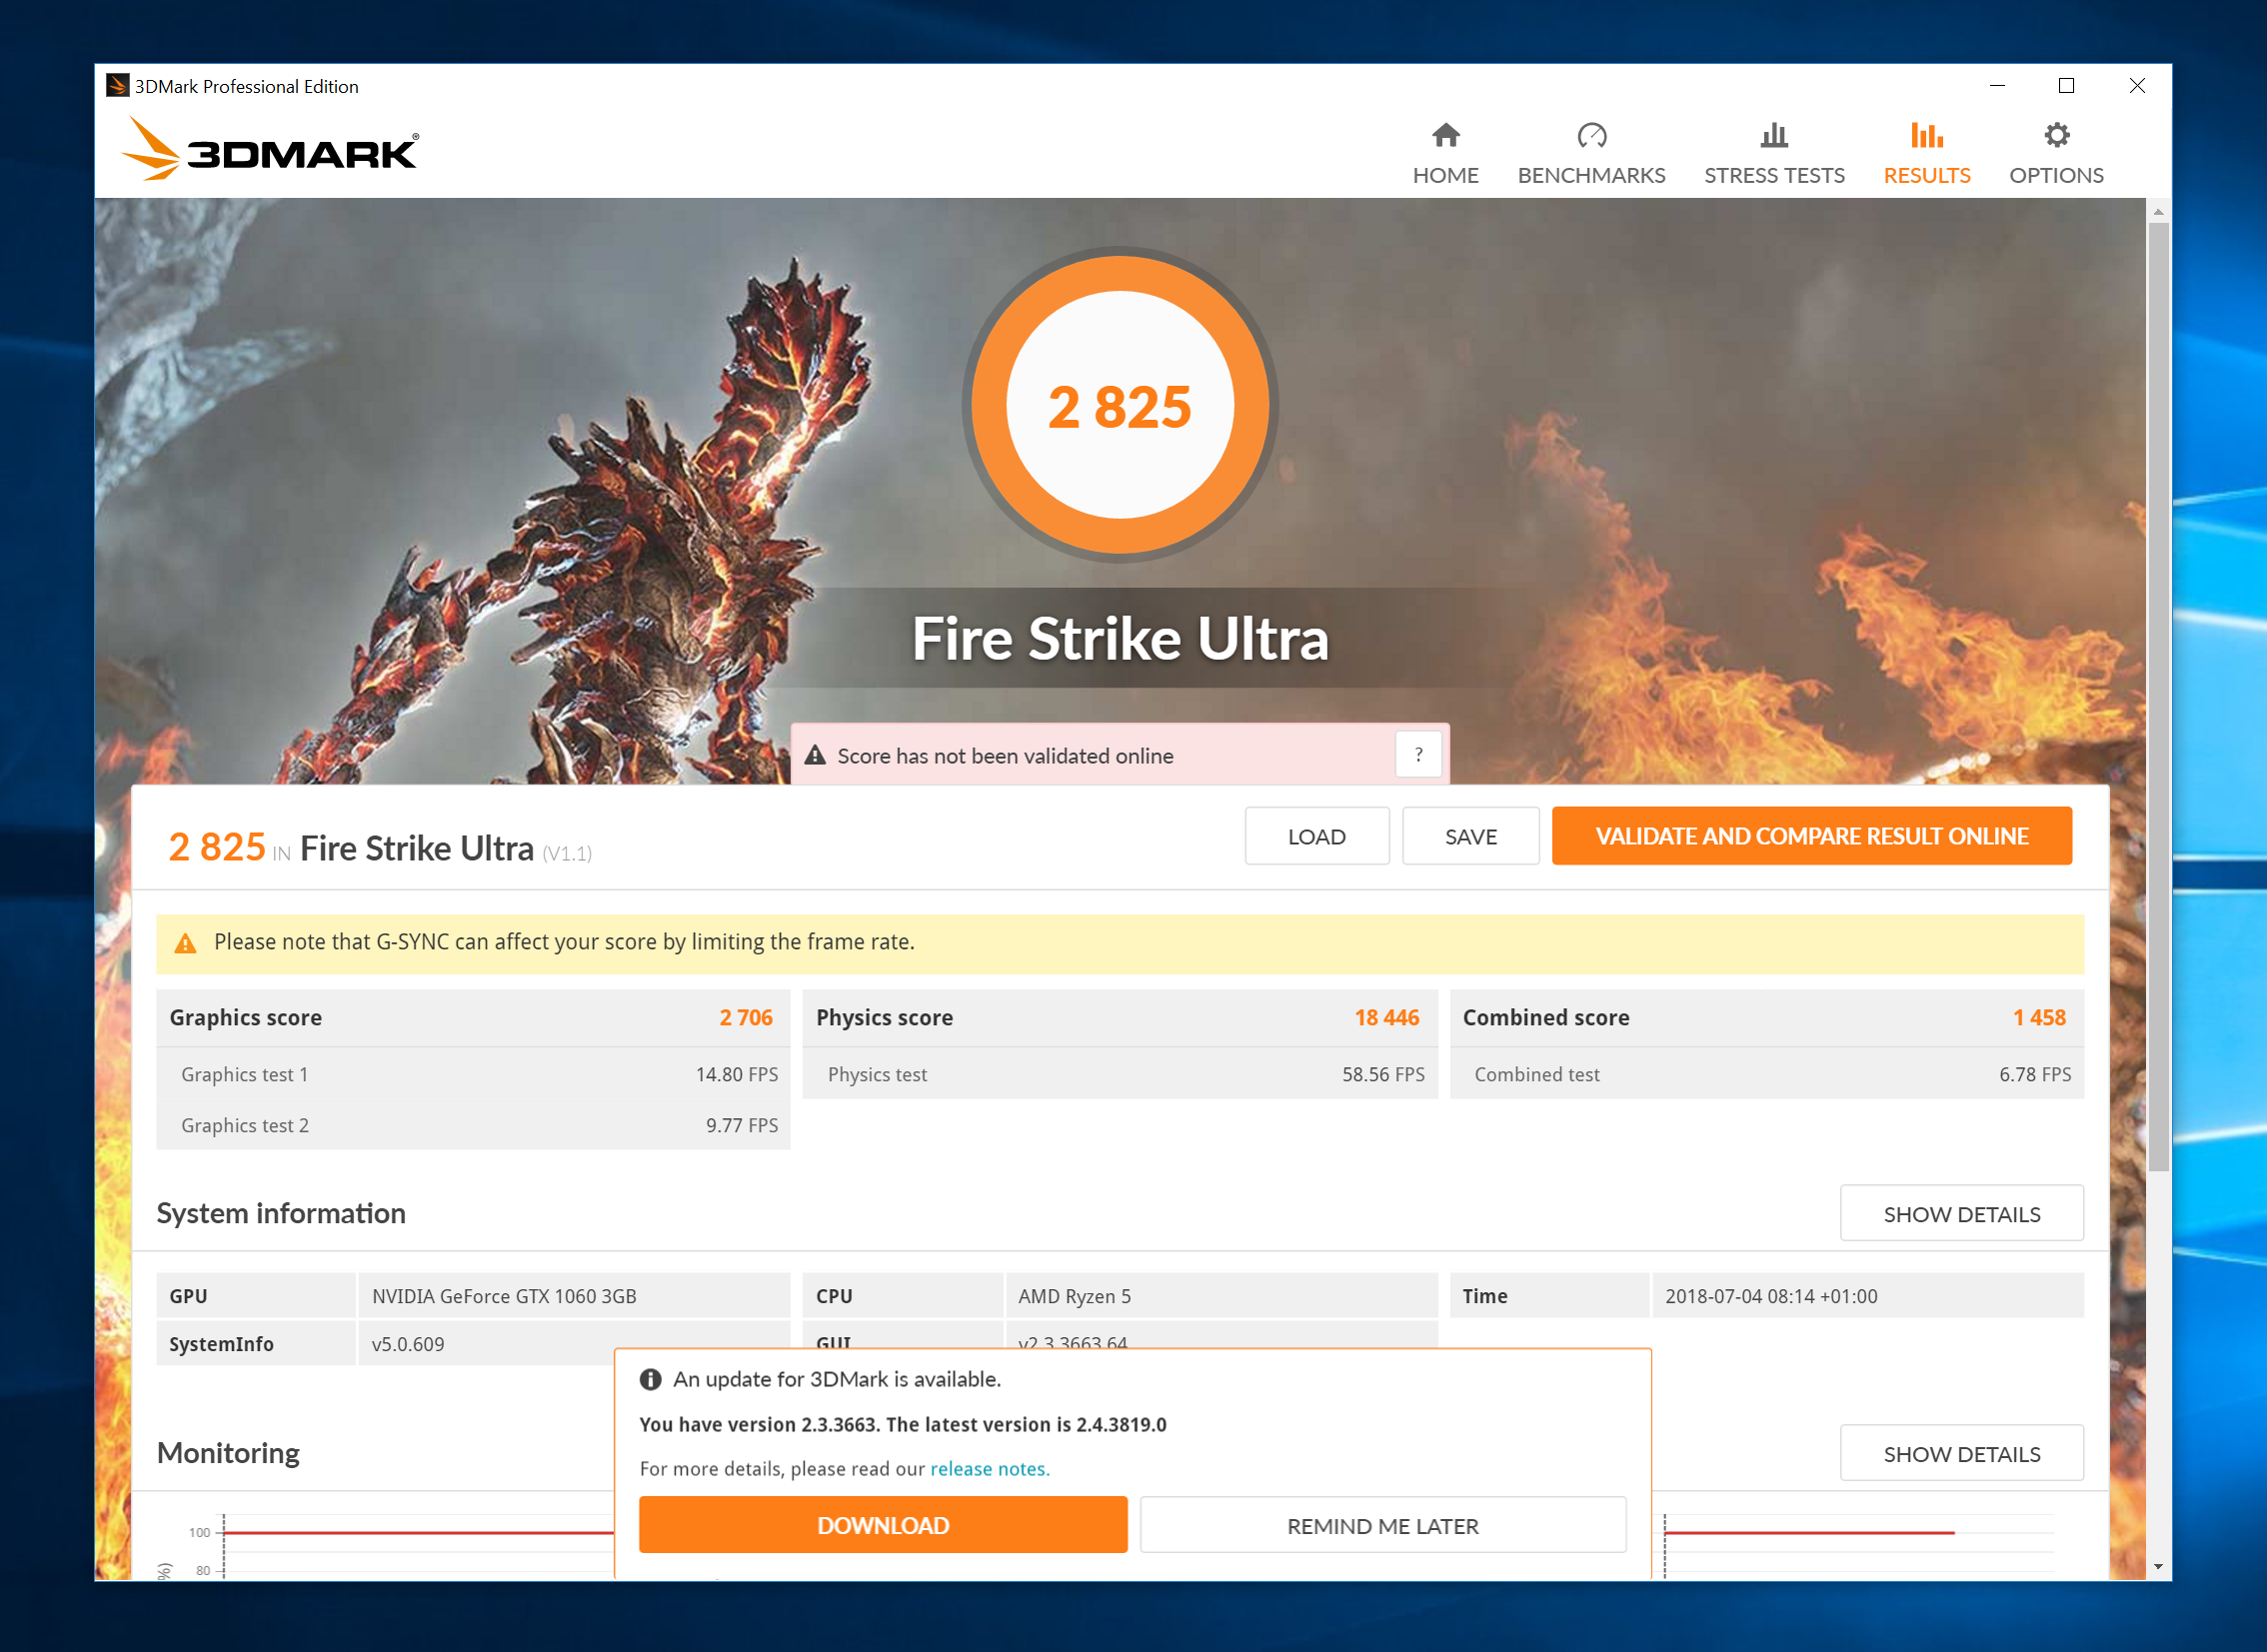The width and height of the screenshot is (2267, 1652).
Task: Go to the BENCHMARKS tab label
Action: pos(1591,176)
